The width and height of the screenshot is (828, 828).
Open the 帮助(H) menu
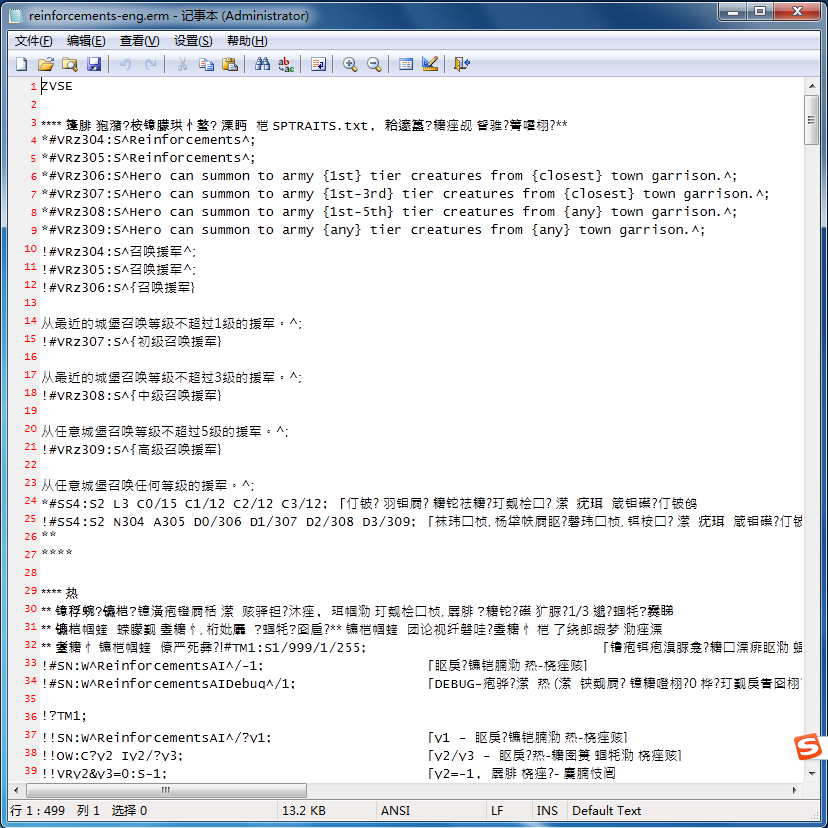246,40
